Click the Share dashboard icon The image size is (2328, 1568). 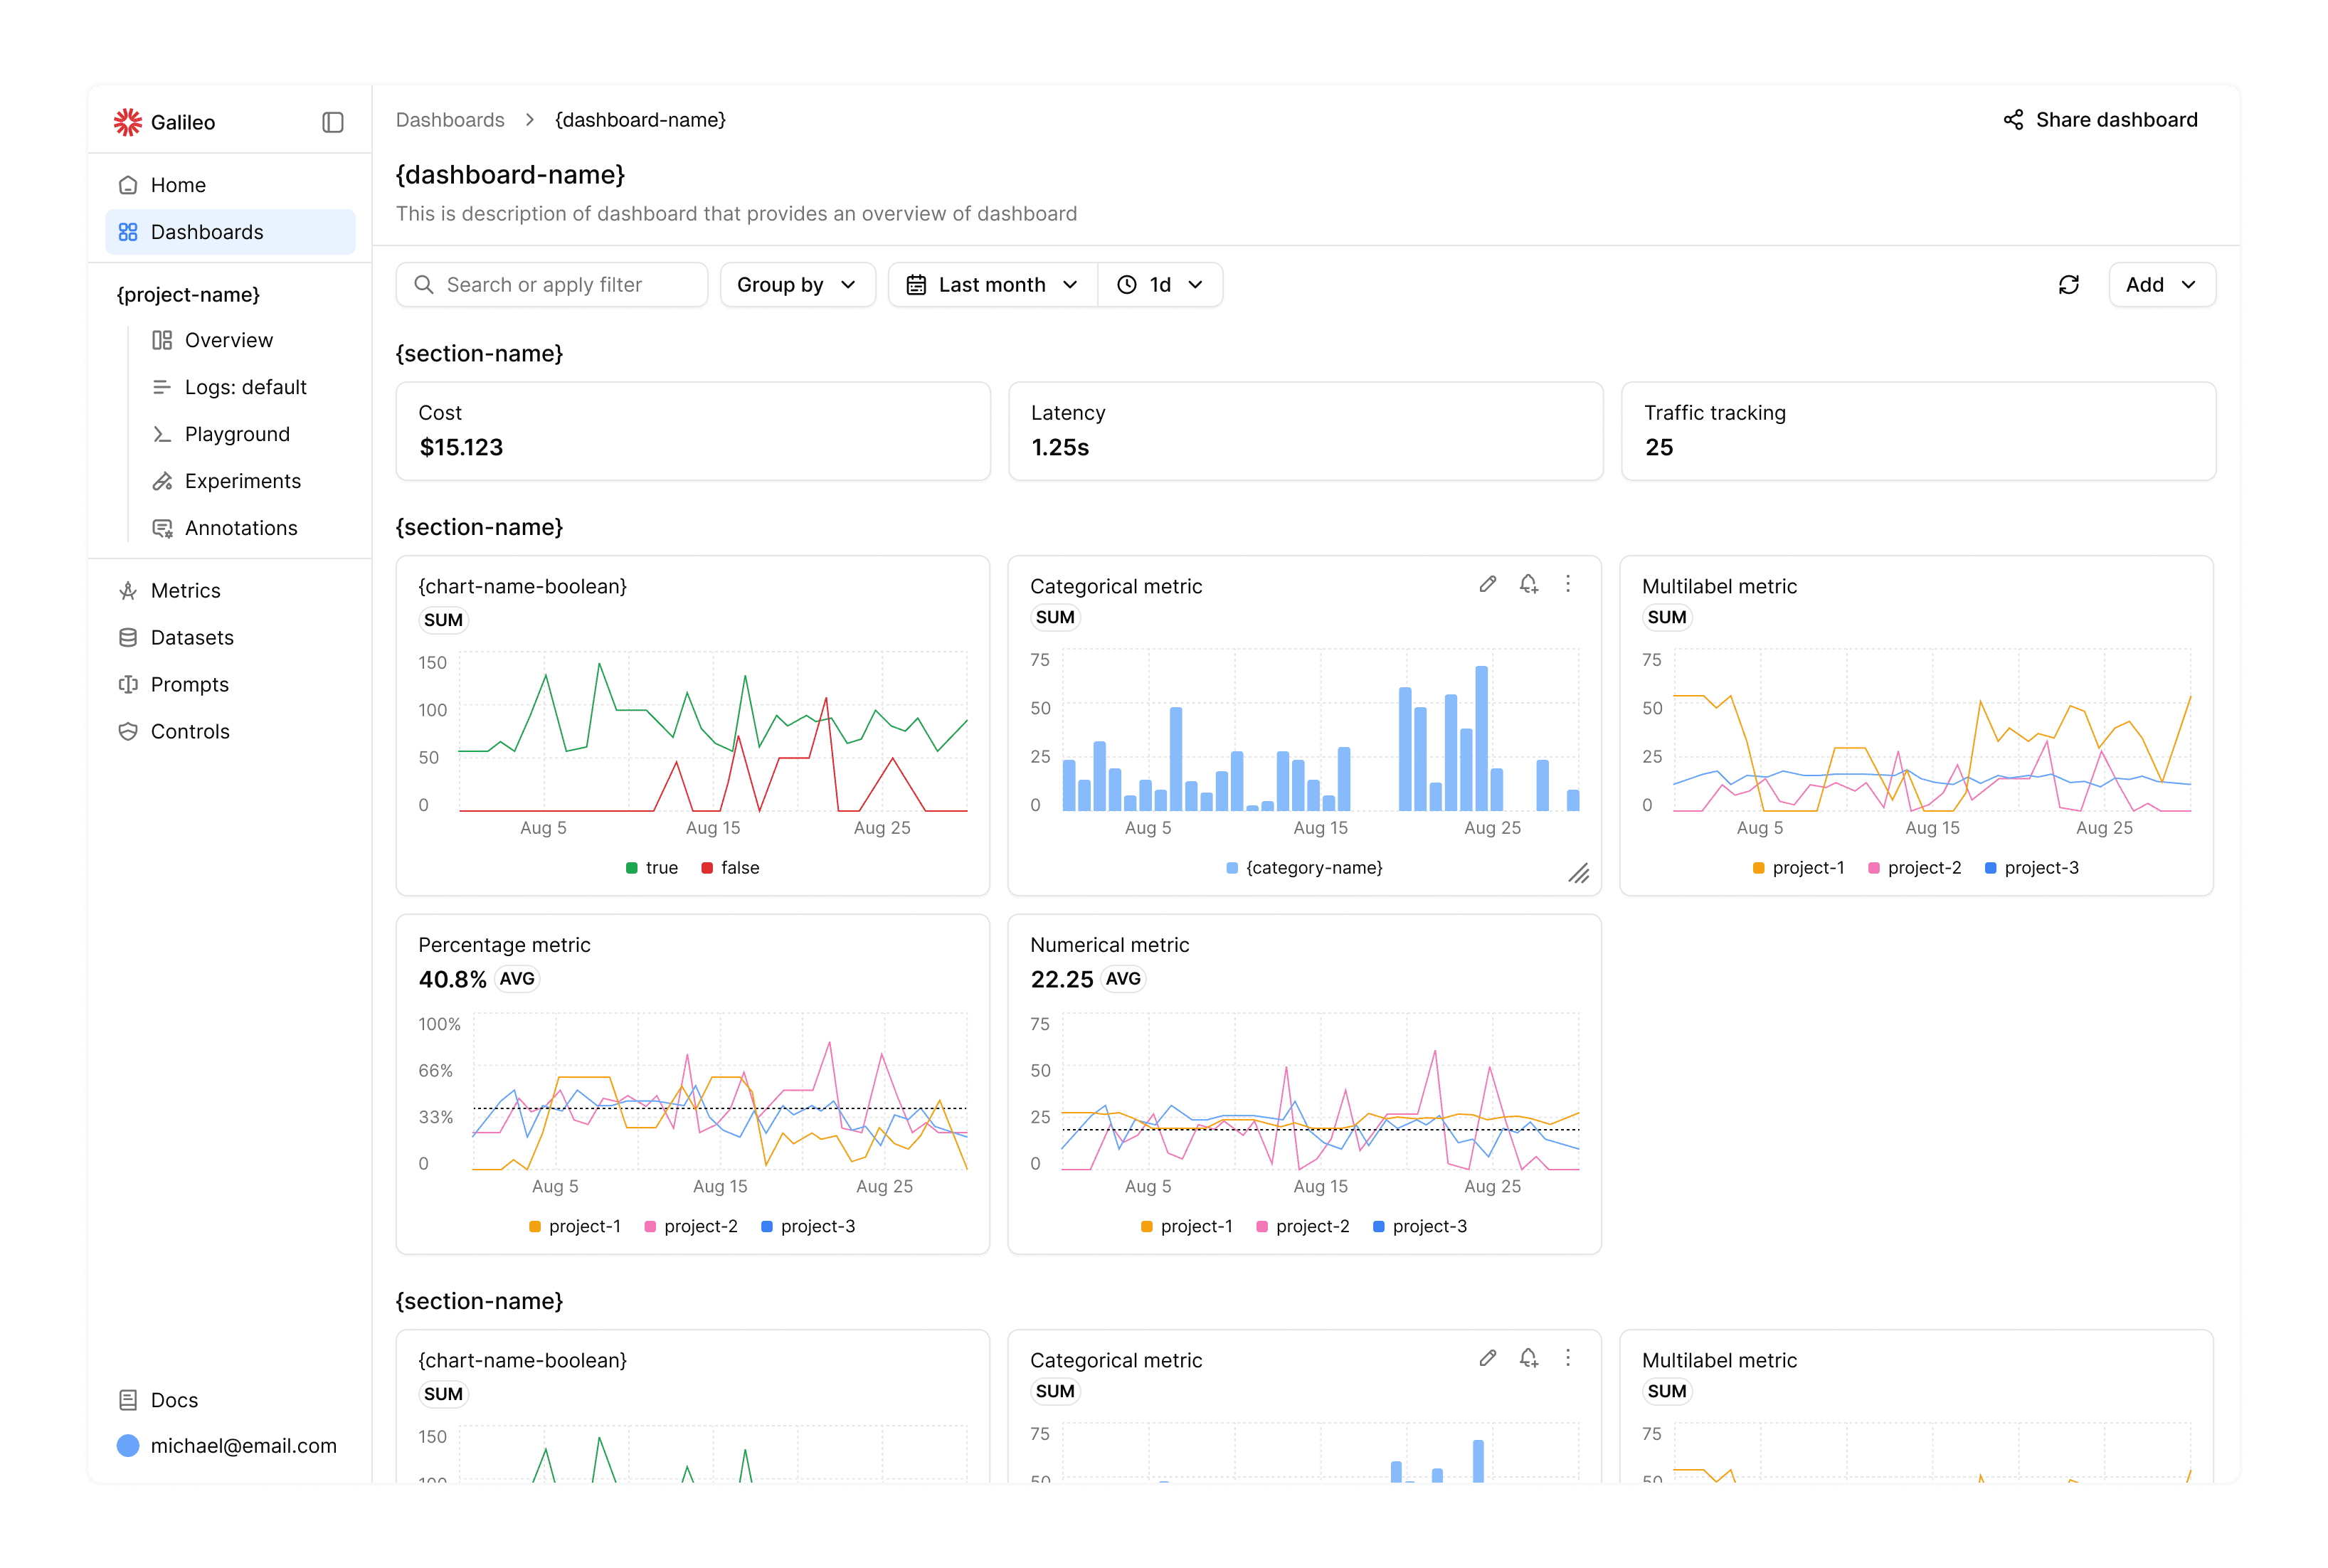2013,120
